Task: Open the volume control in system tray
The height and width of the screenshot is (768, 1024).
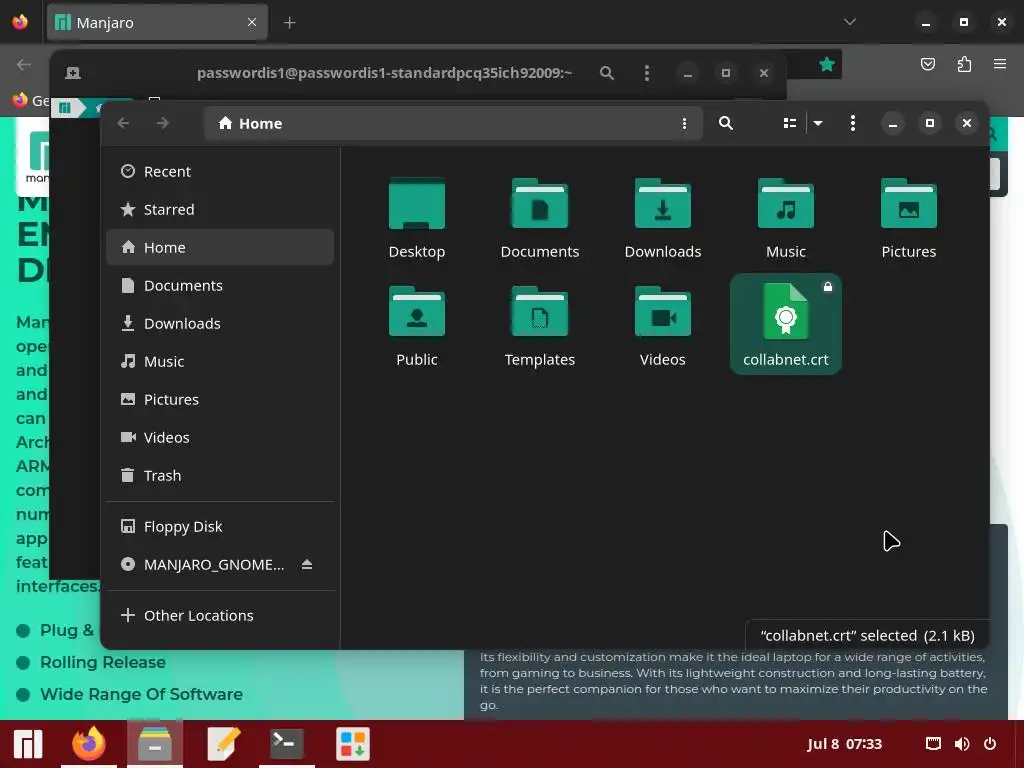Action: point(962,744)
